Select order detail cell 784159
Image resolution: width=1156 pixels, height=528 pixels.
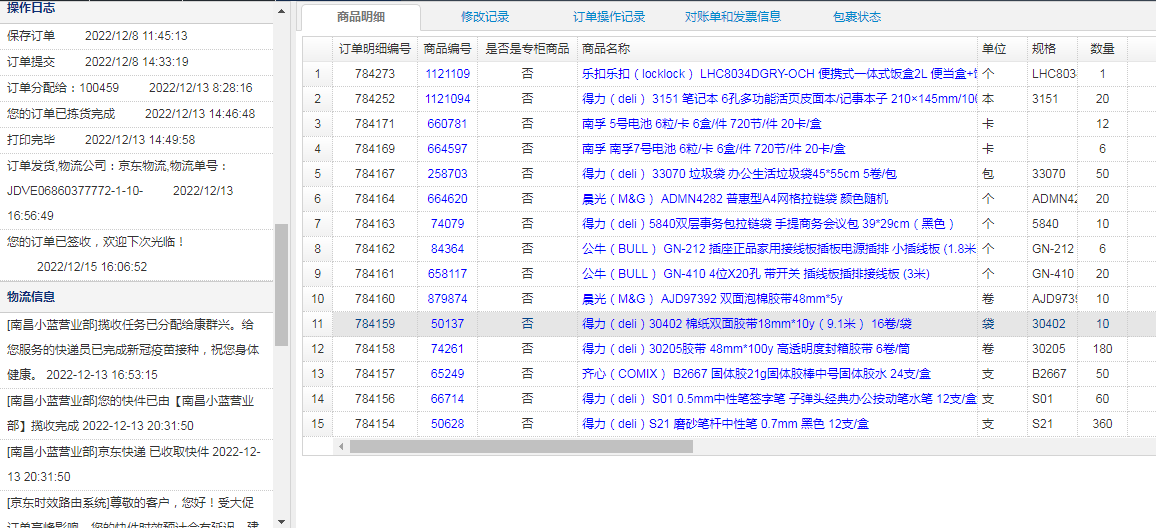[x=375, y=323]
